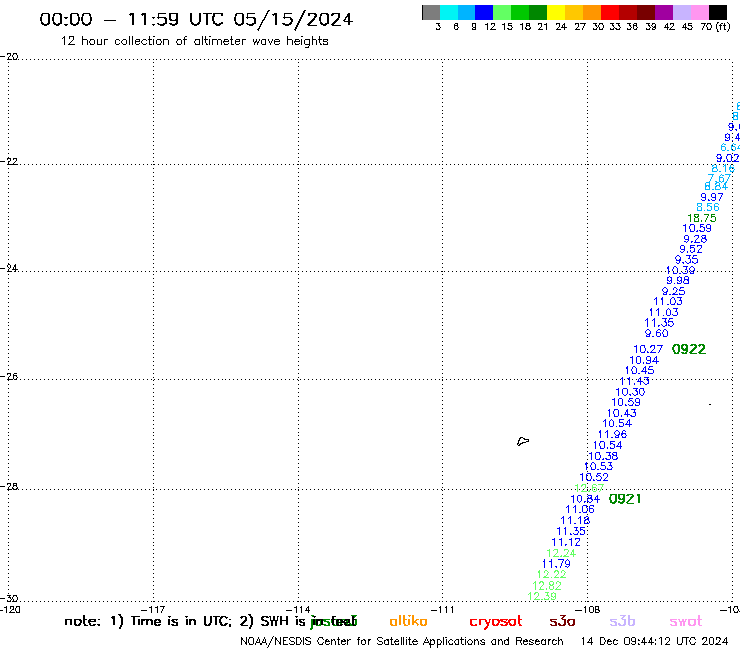Click the latitude label '-28'
Image resolution: width=740 pixels, height=650 pixels.
point(9,487)
